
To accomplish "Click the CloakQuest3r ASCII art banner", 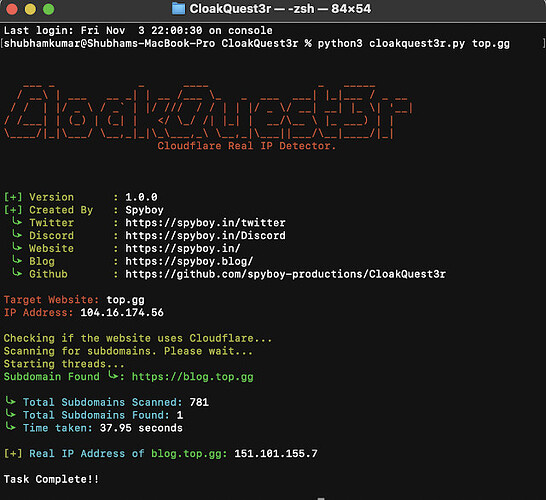I will click(x=208, y=111).
